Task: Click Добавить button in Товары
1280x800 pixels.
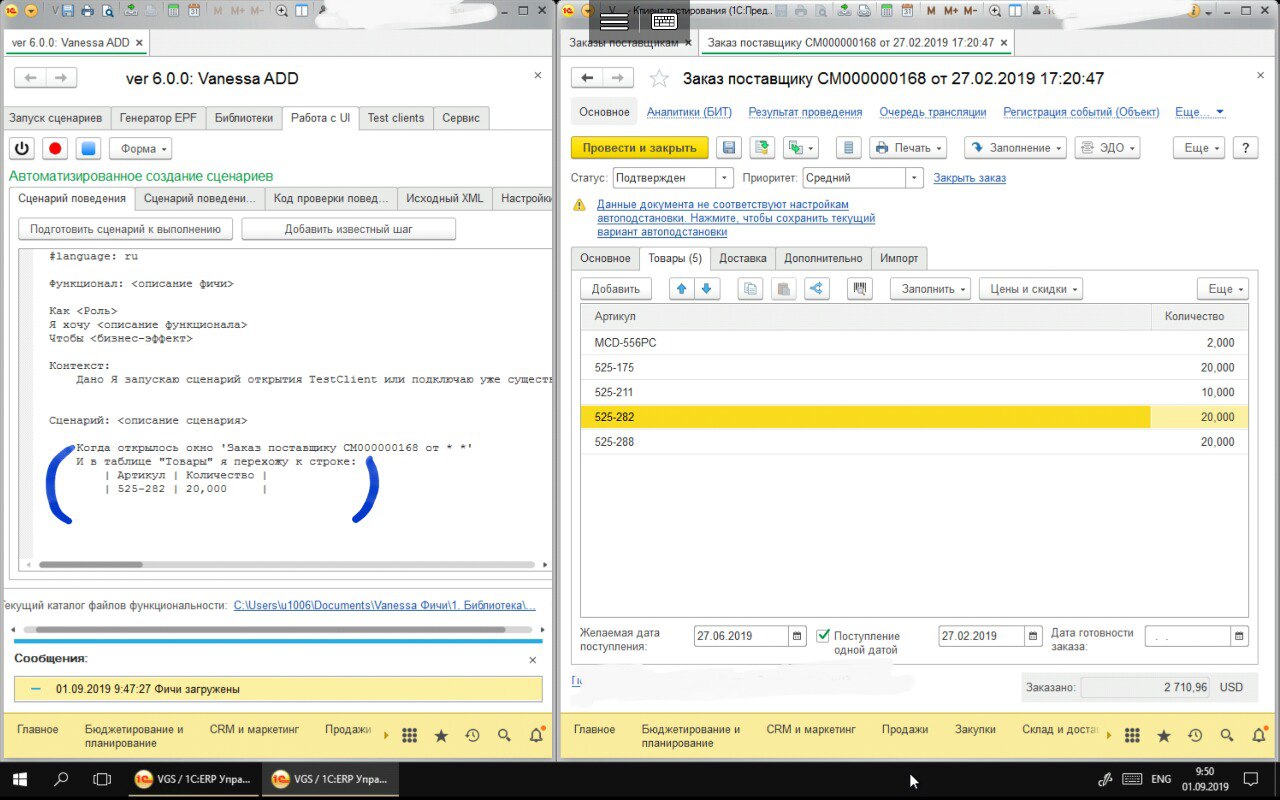Action: pos(616,289)
